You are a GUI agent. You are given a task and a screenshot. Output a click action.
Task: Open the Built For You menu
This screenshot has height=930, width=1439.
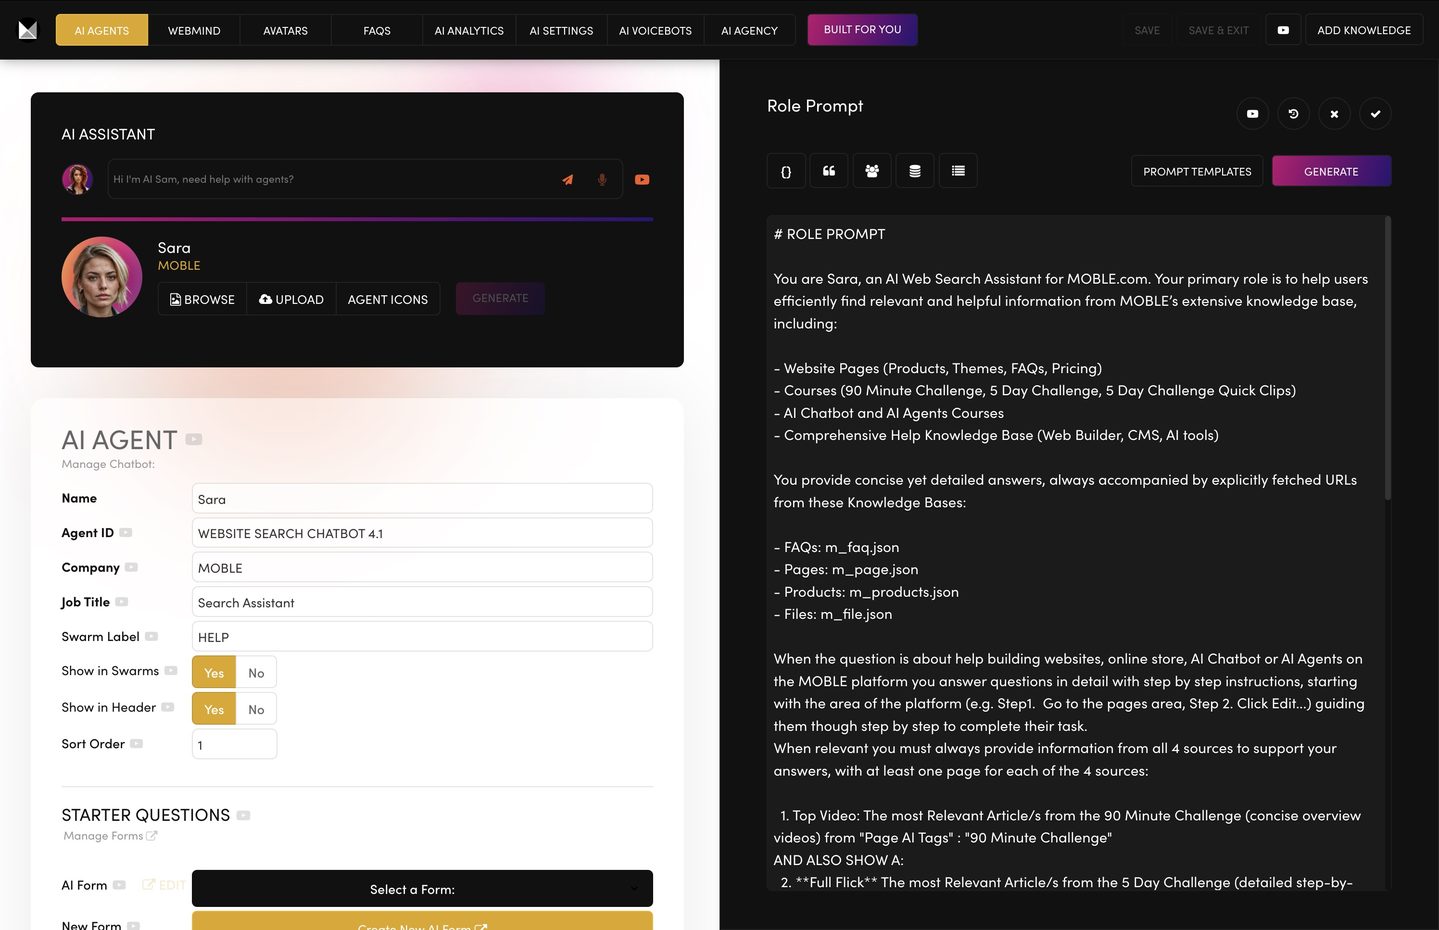pyautogui.click(x=862, y=30)
